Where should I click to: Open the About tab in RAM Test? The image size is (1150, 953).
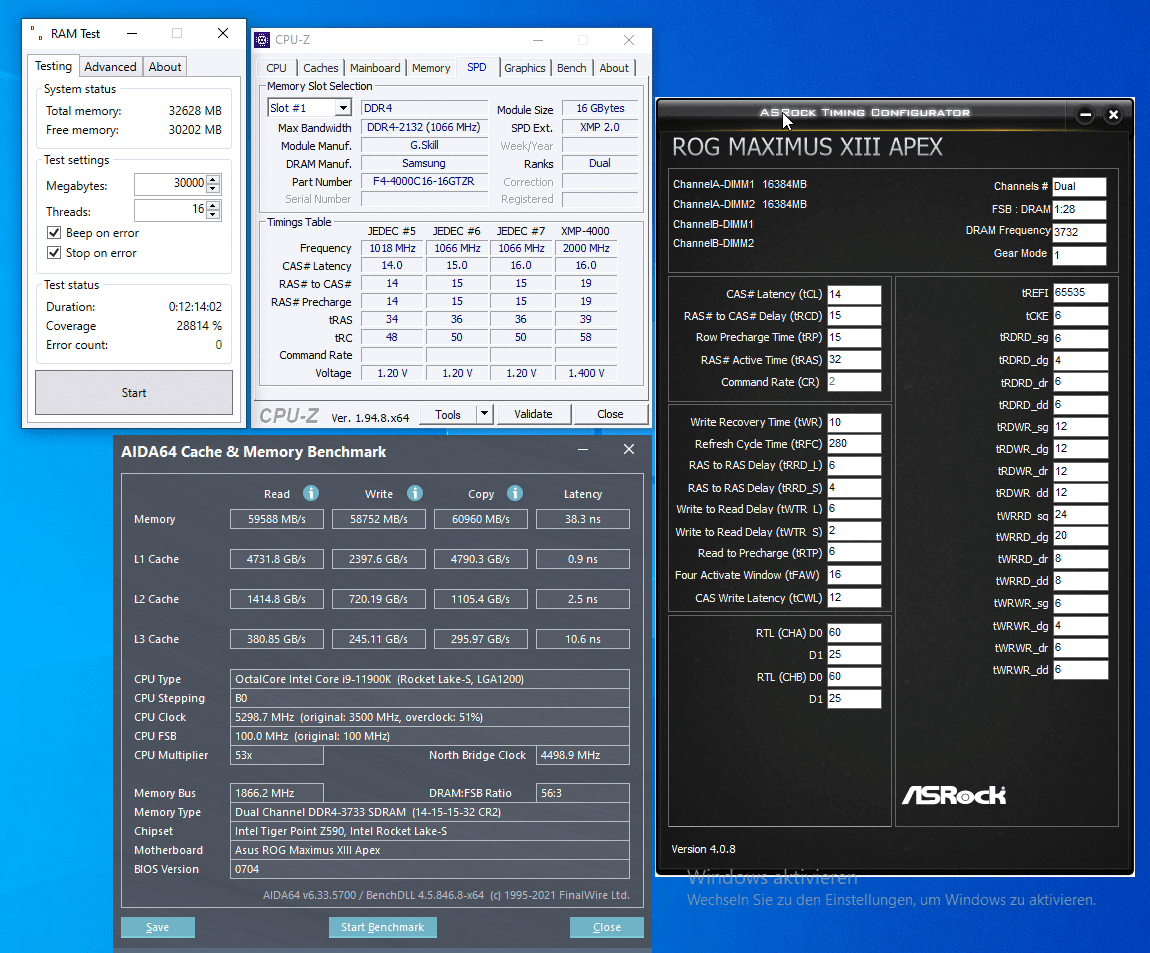[164, 67]
